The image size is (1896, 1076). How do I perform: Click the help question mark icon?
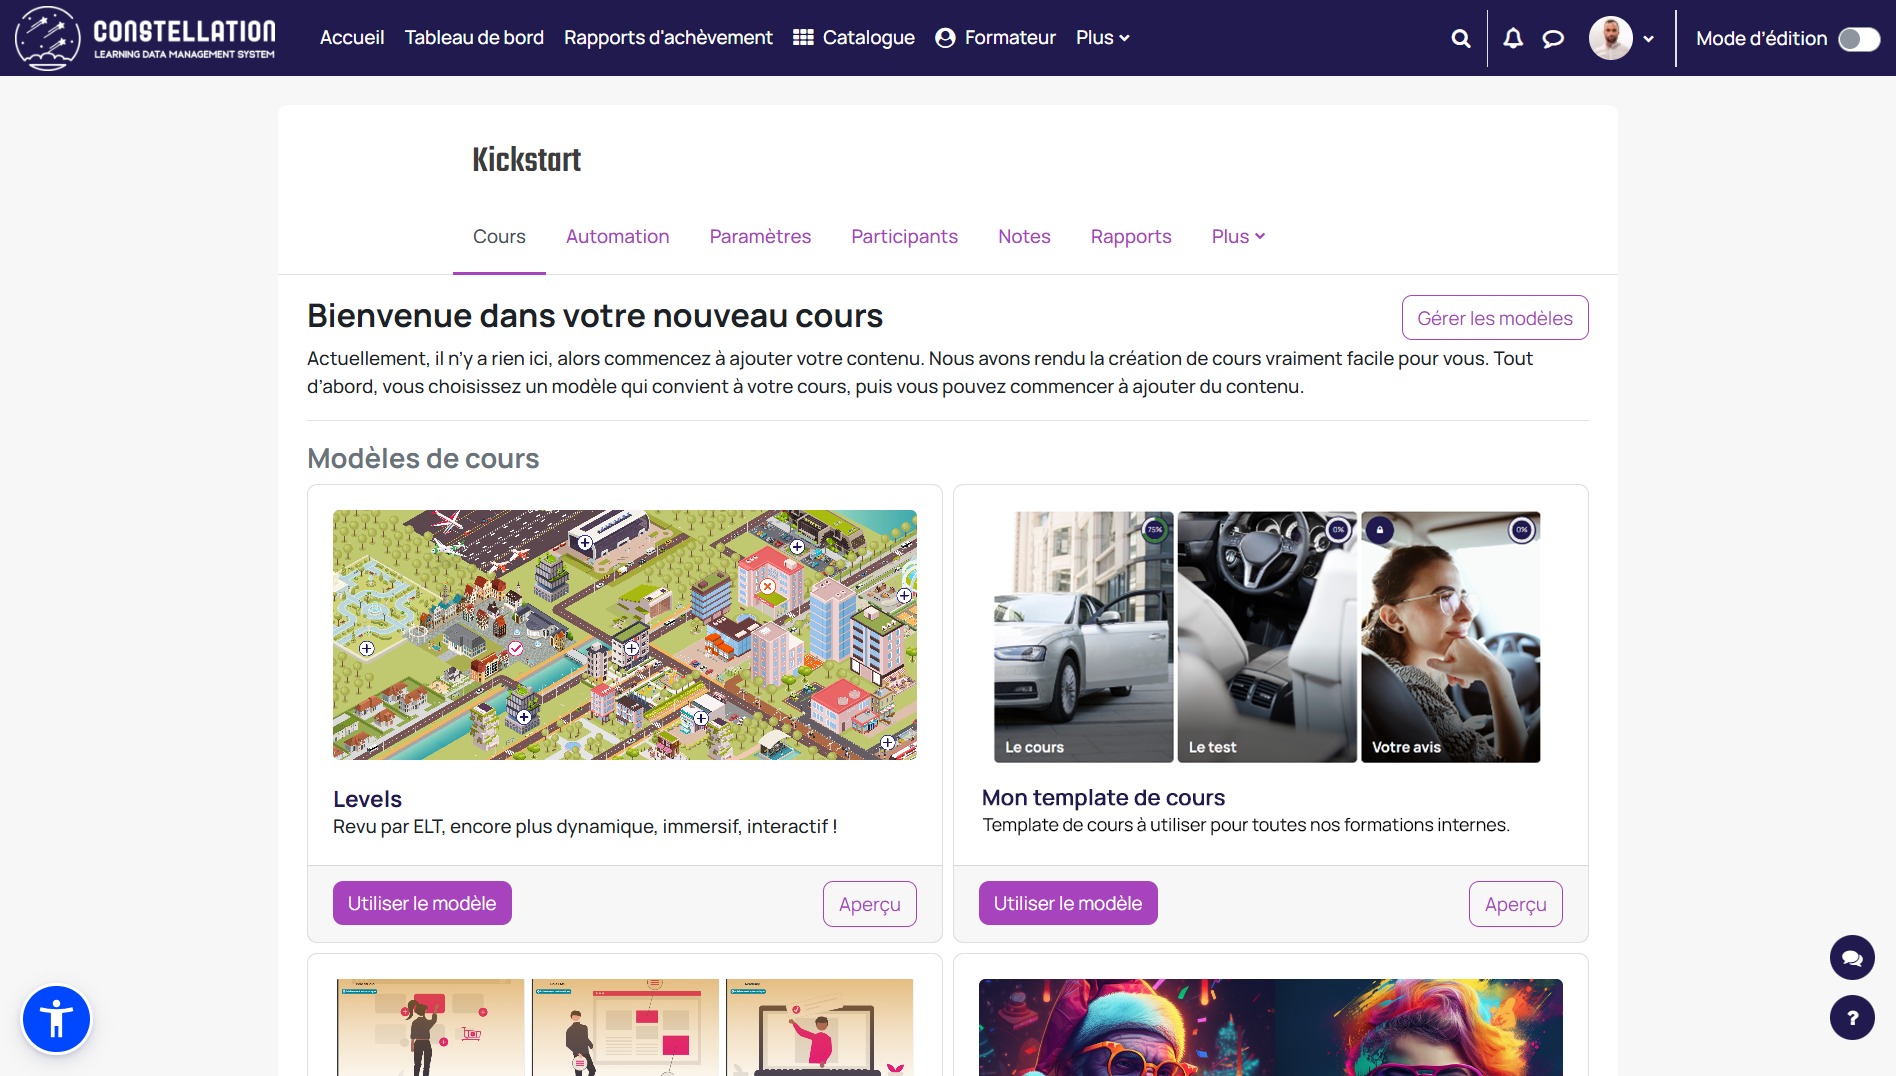coord(1852,1018)
